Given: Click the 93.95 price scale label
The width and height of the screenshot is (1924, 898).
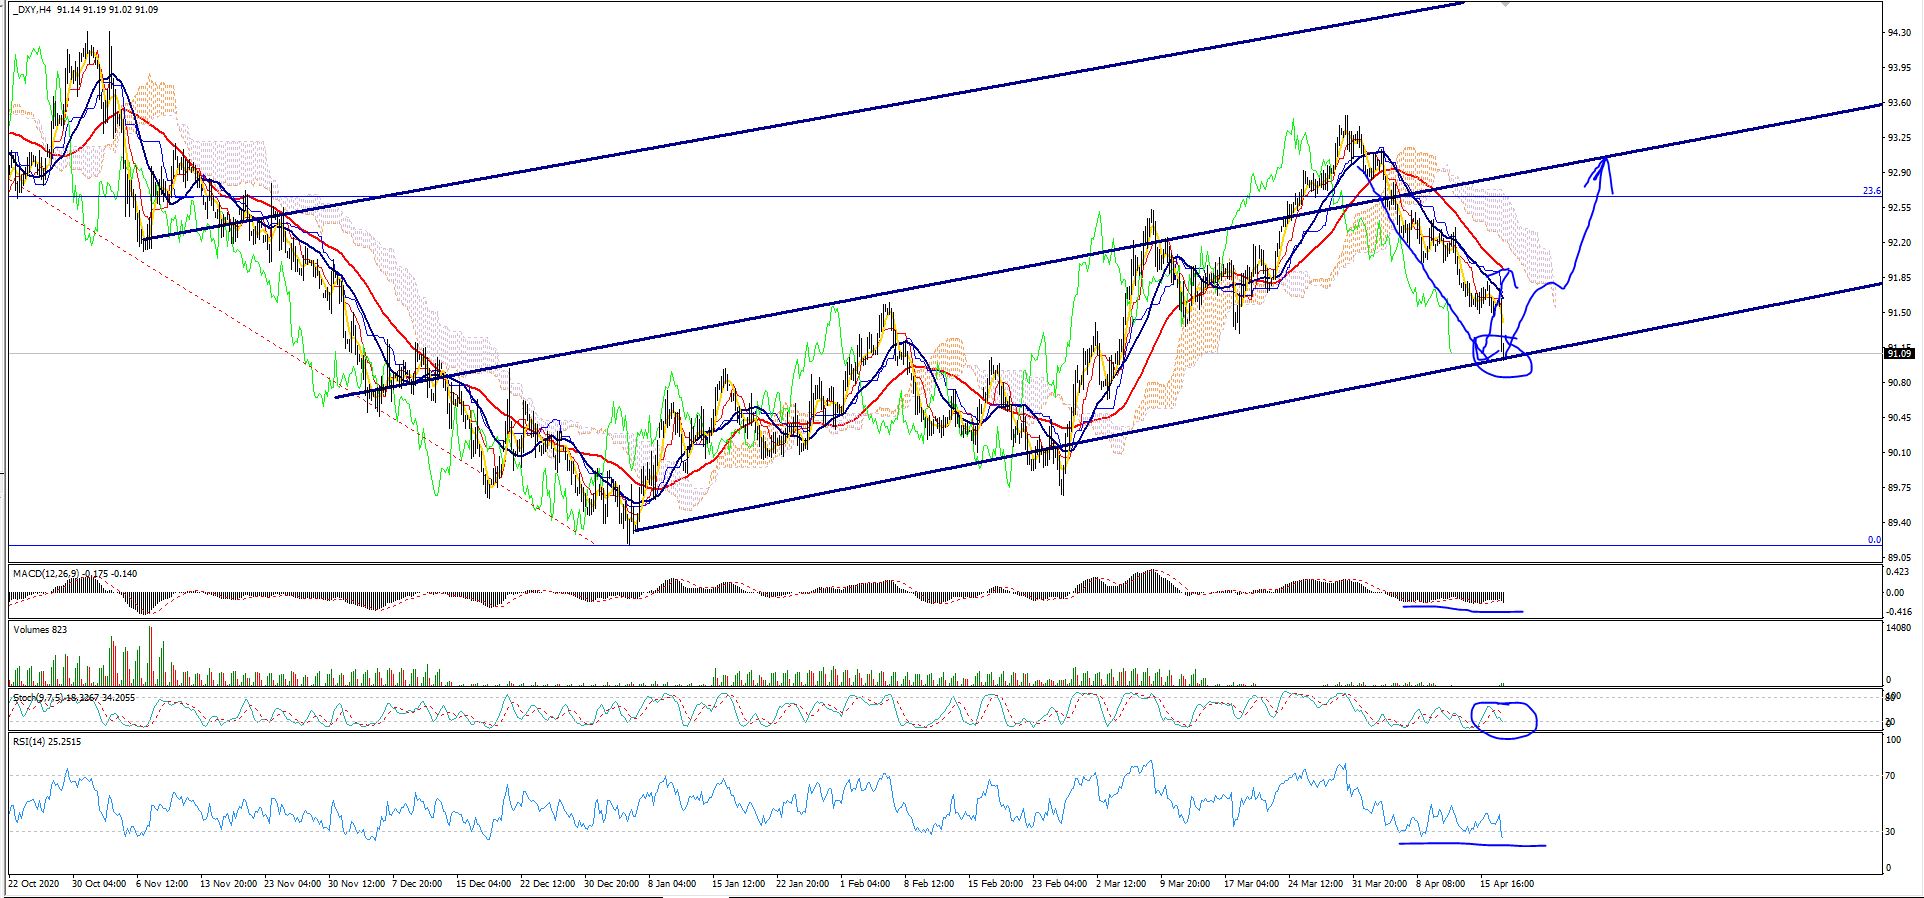Looking at the screenshot, I should 1897,68.
